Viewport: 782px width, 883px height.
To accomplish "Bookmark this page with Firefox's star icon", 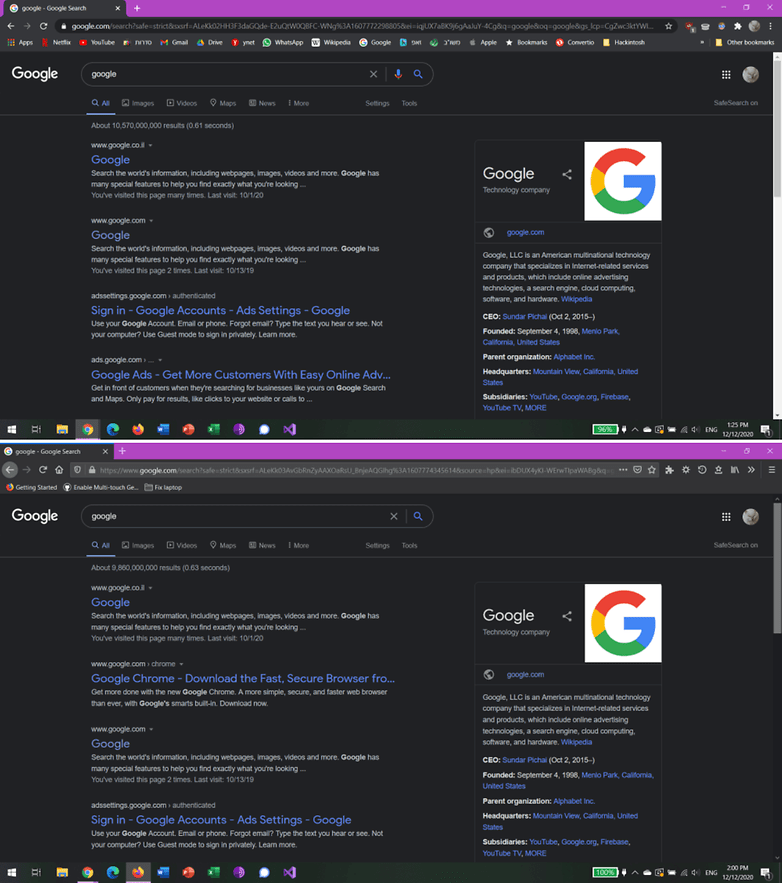I will (x=652, y=470).
